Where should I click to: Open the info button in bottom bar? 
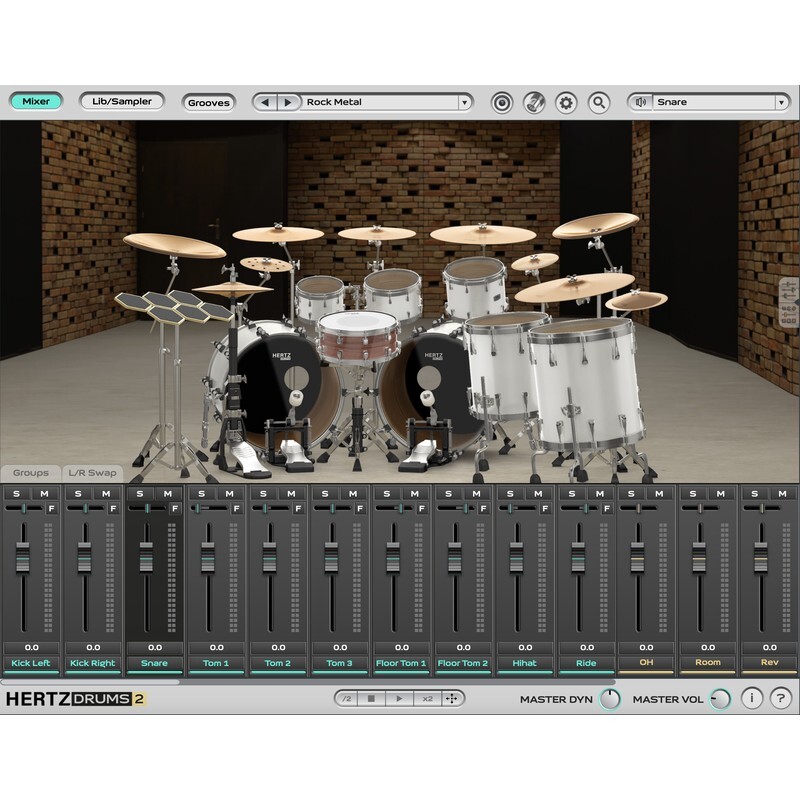click(x=751, y=699)
